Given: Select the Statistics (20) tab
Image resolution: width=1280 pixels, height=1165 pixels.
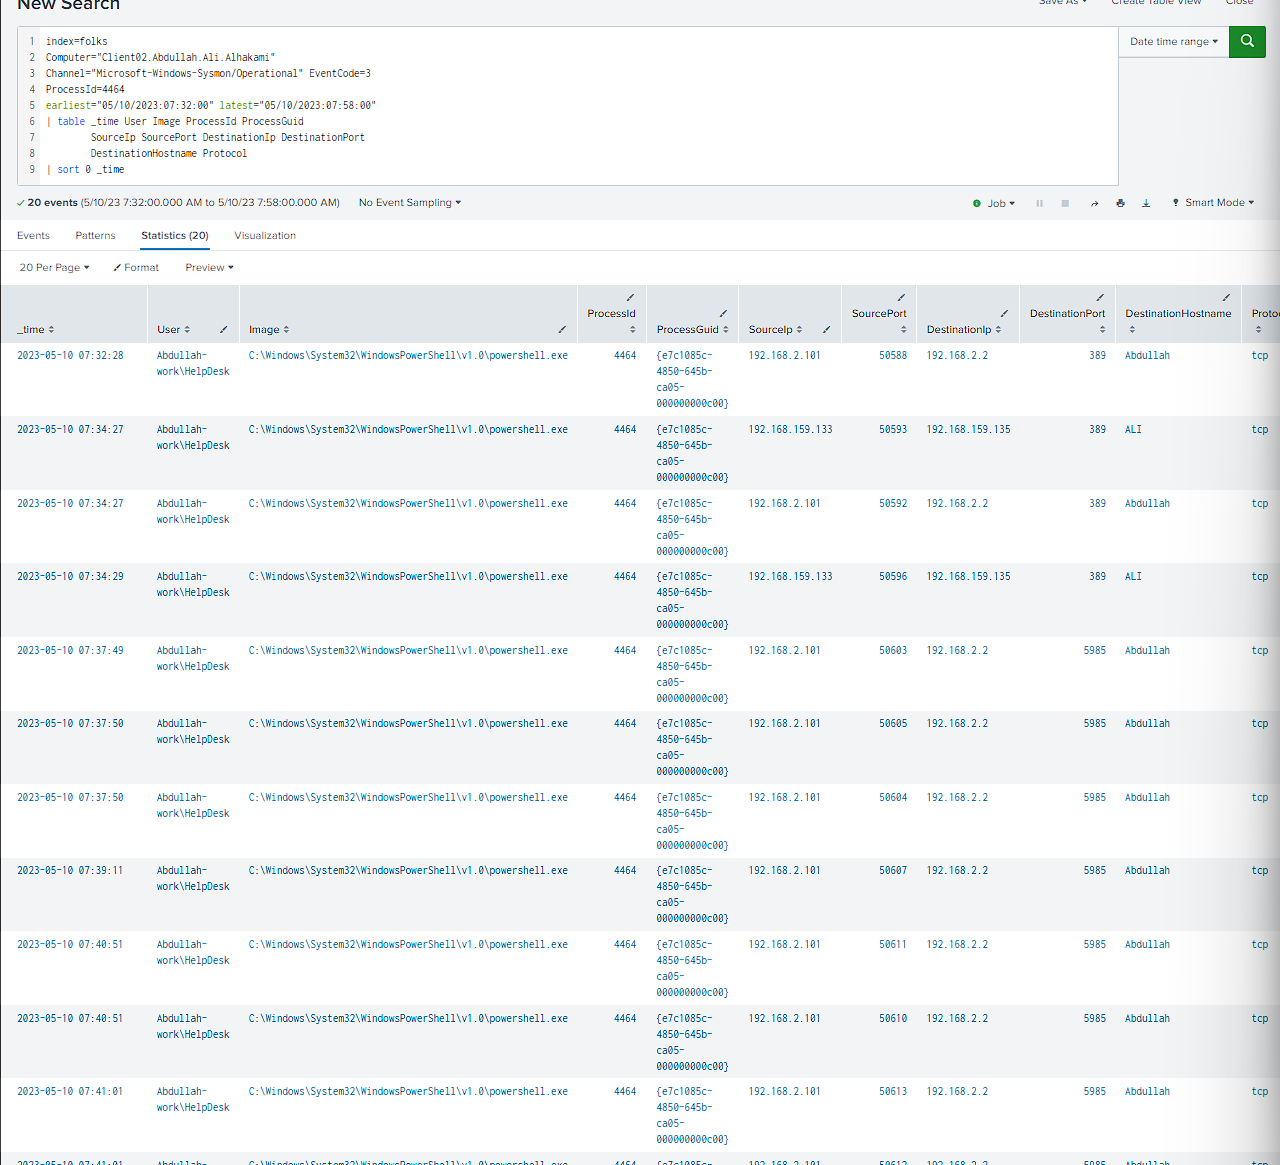Looking at the screenshot, I should [x=175, y=236].
